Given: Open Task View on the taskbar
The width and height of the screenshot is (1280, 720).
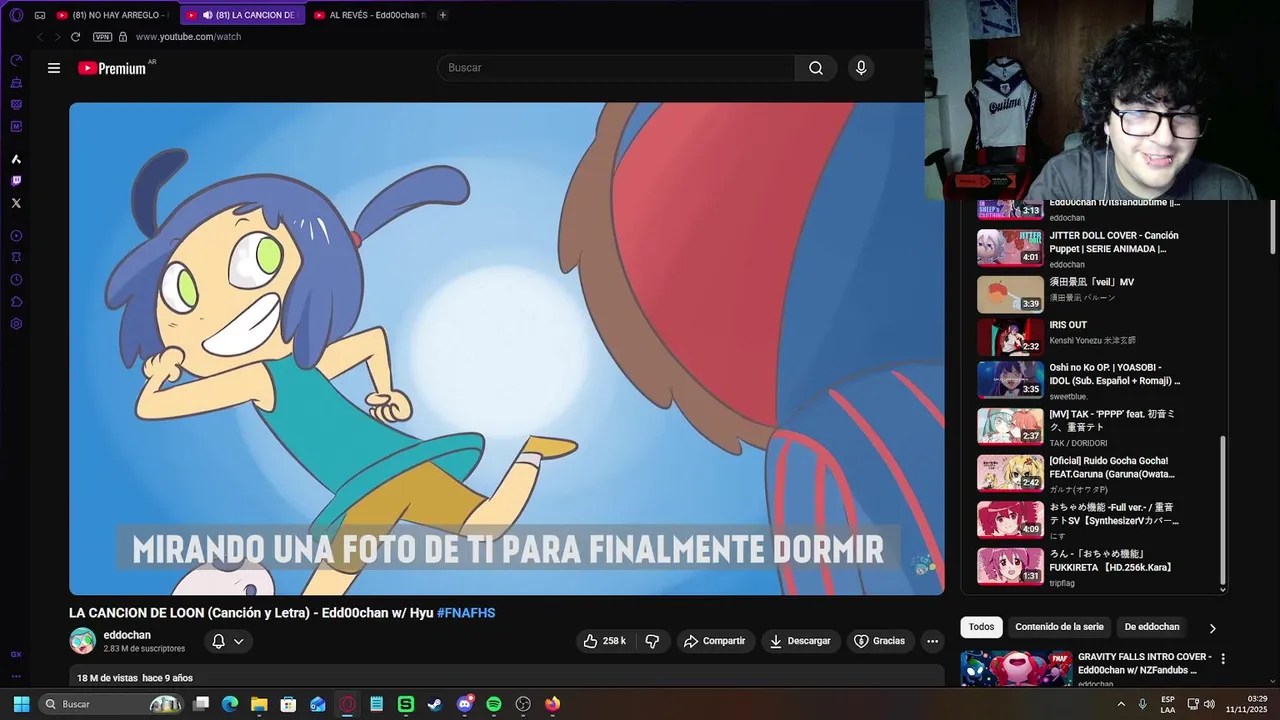Looking at the screenshot, I should [x=201, y=704].
